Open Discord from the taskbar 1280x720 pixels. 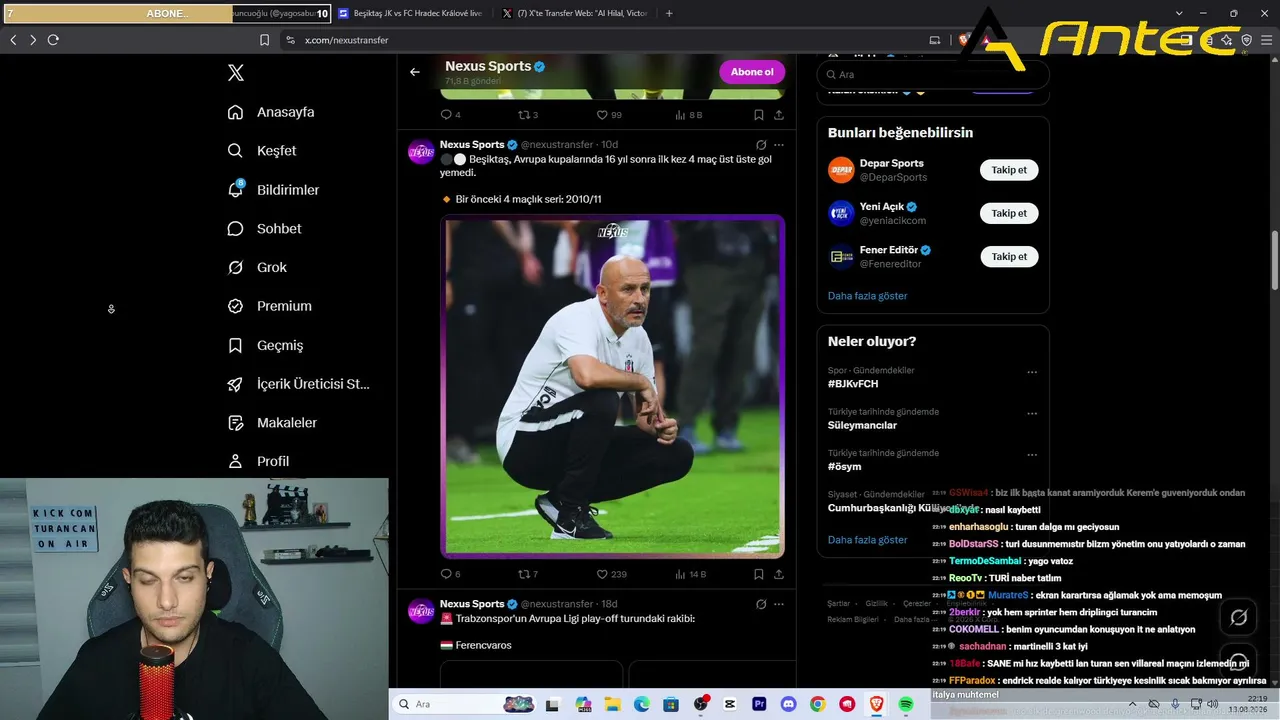pyautogui.click(x=788, y=704)
